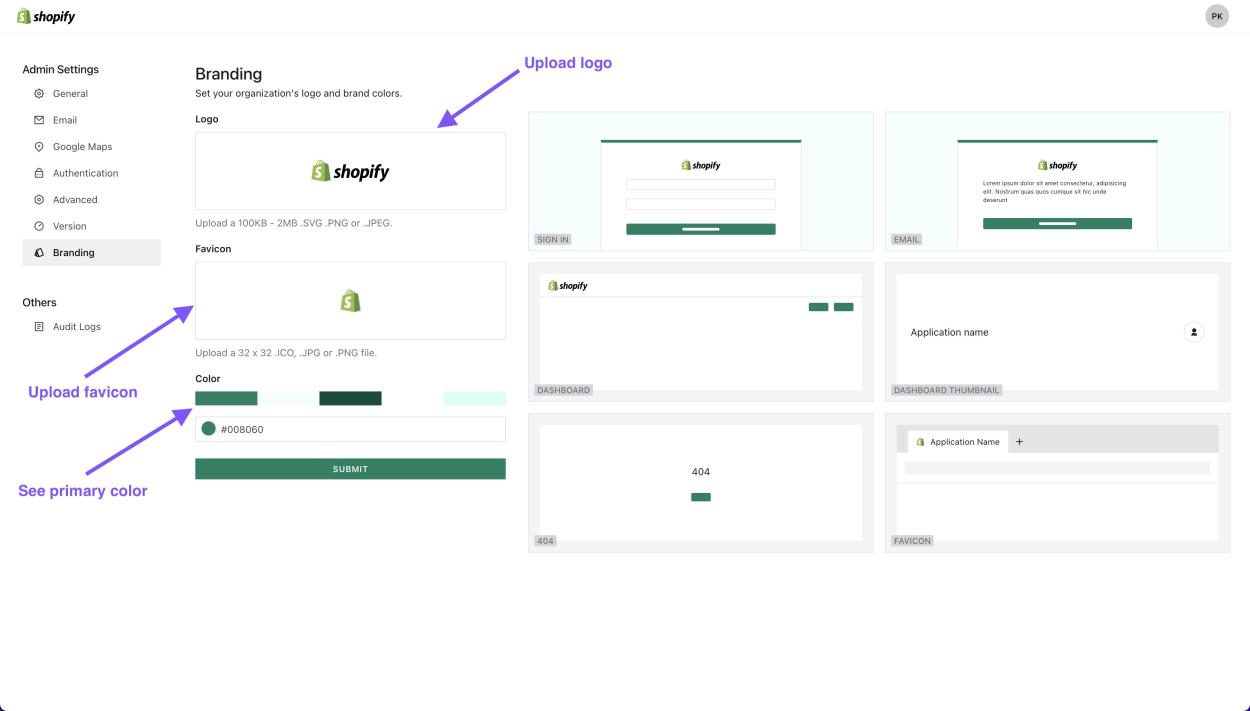The width and height of the screenshot is (1250, 711).
Task: Click the Logo upload box showing Shopify
Action: tap(350, 171)
